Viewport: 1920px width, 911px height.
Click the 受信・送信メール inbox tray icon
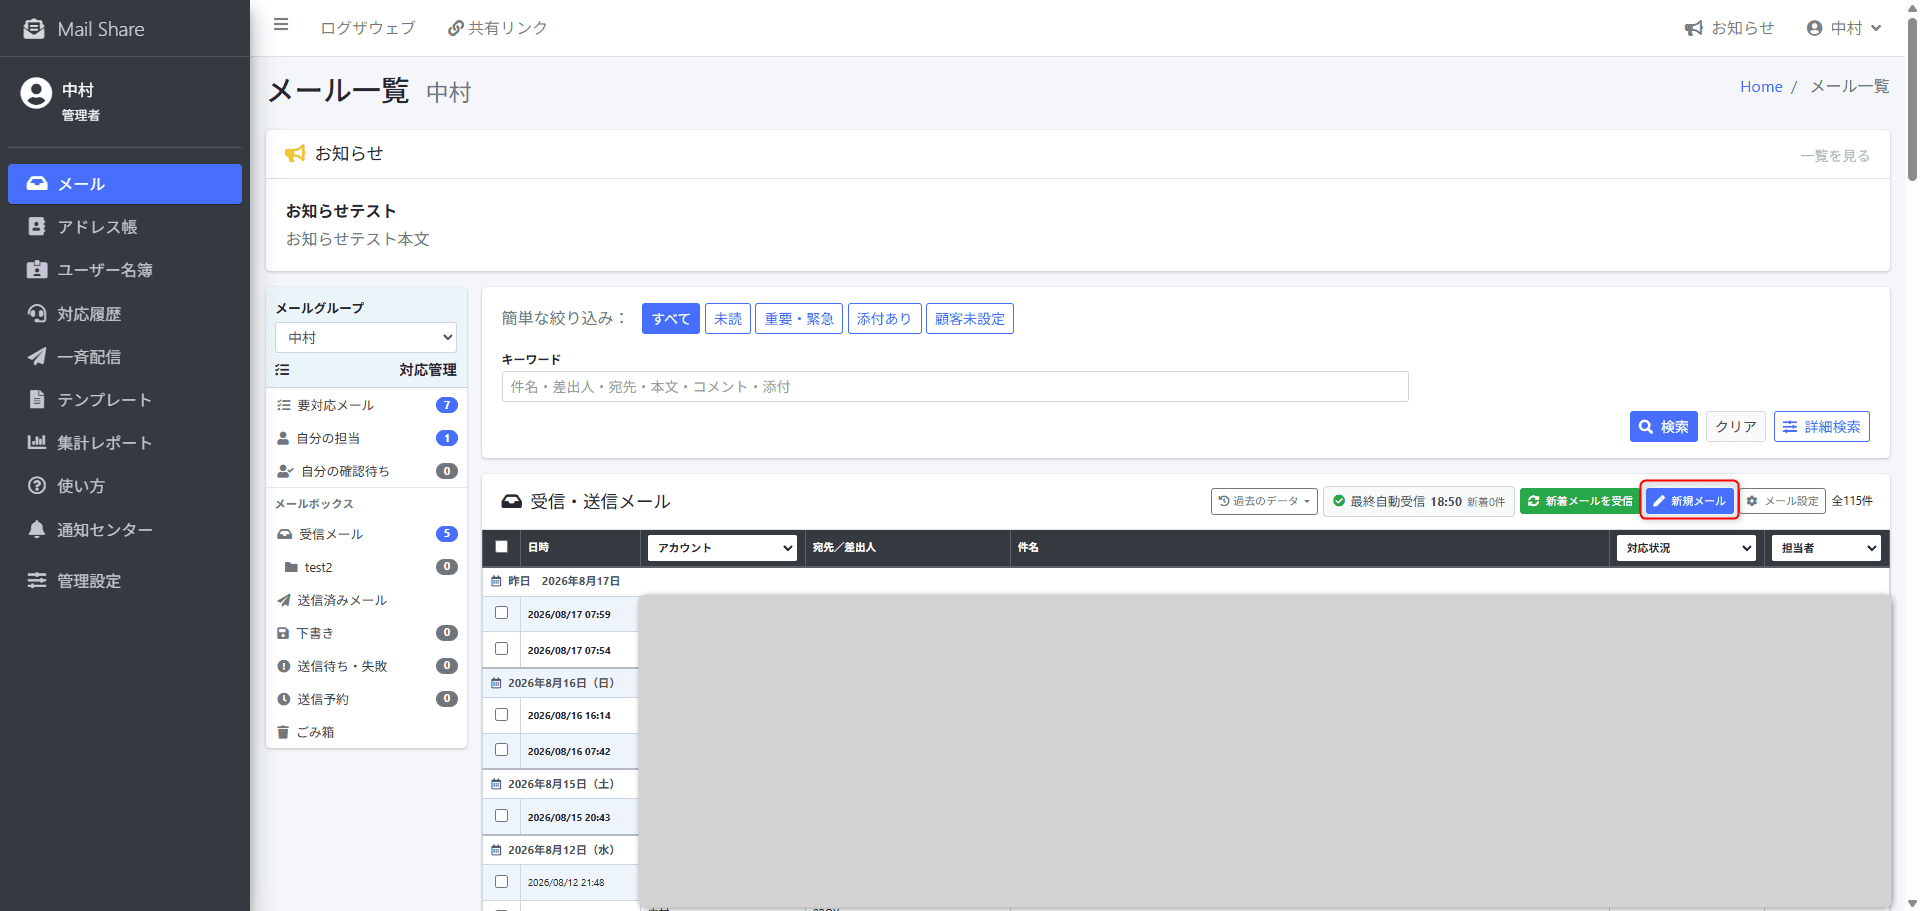tap(512, 501)
